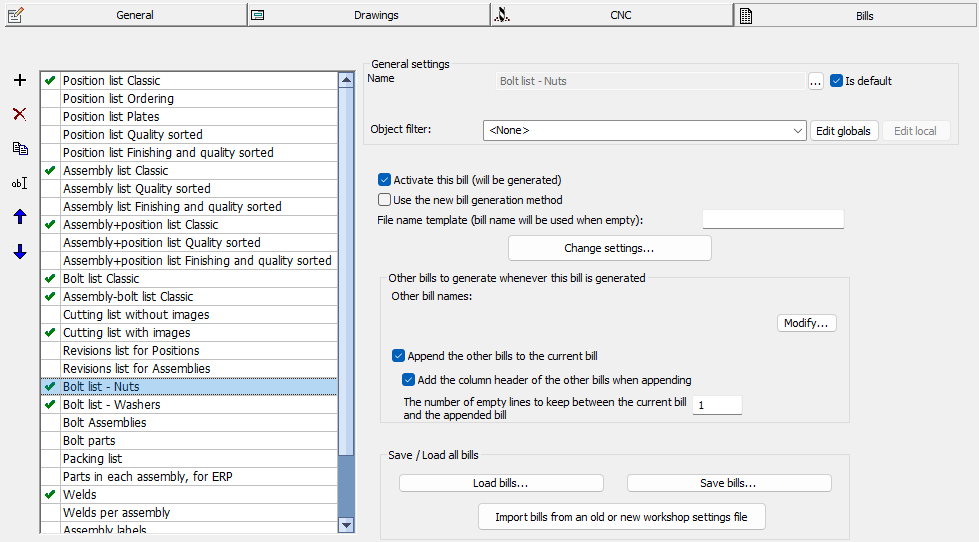Toggle Append the other bills to current bill
This screenshot has height=542, width=979.
[x=398, y=356]
